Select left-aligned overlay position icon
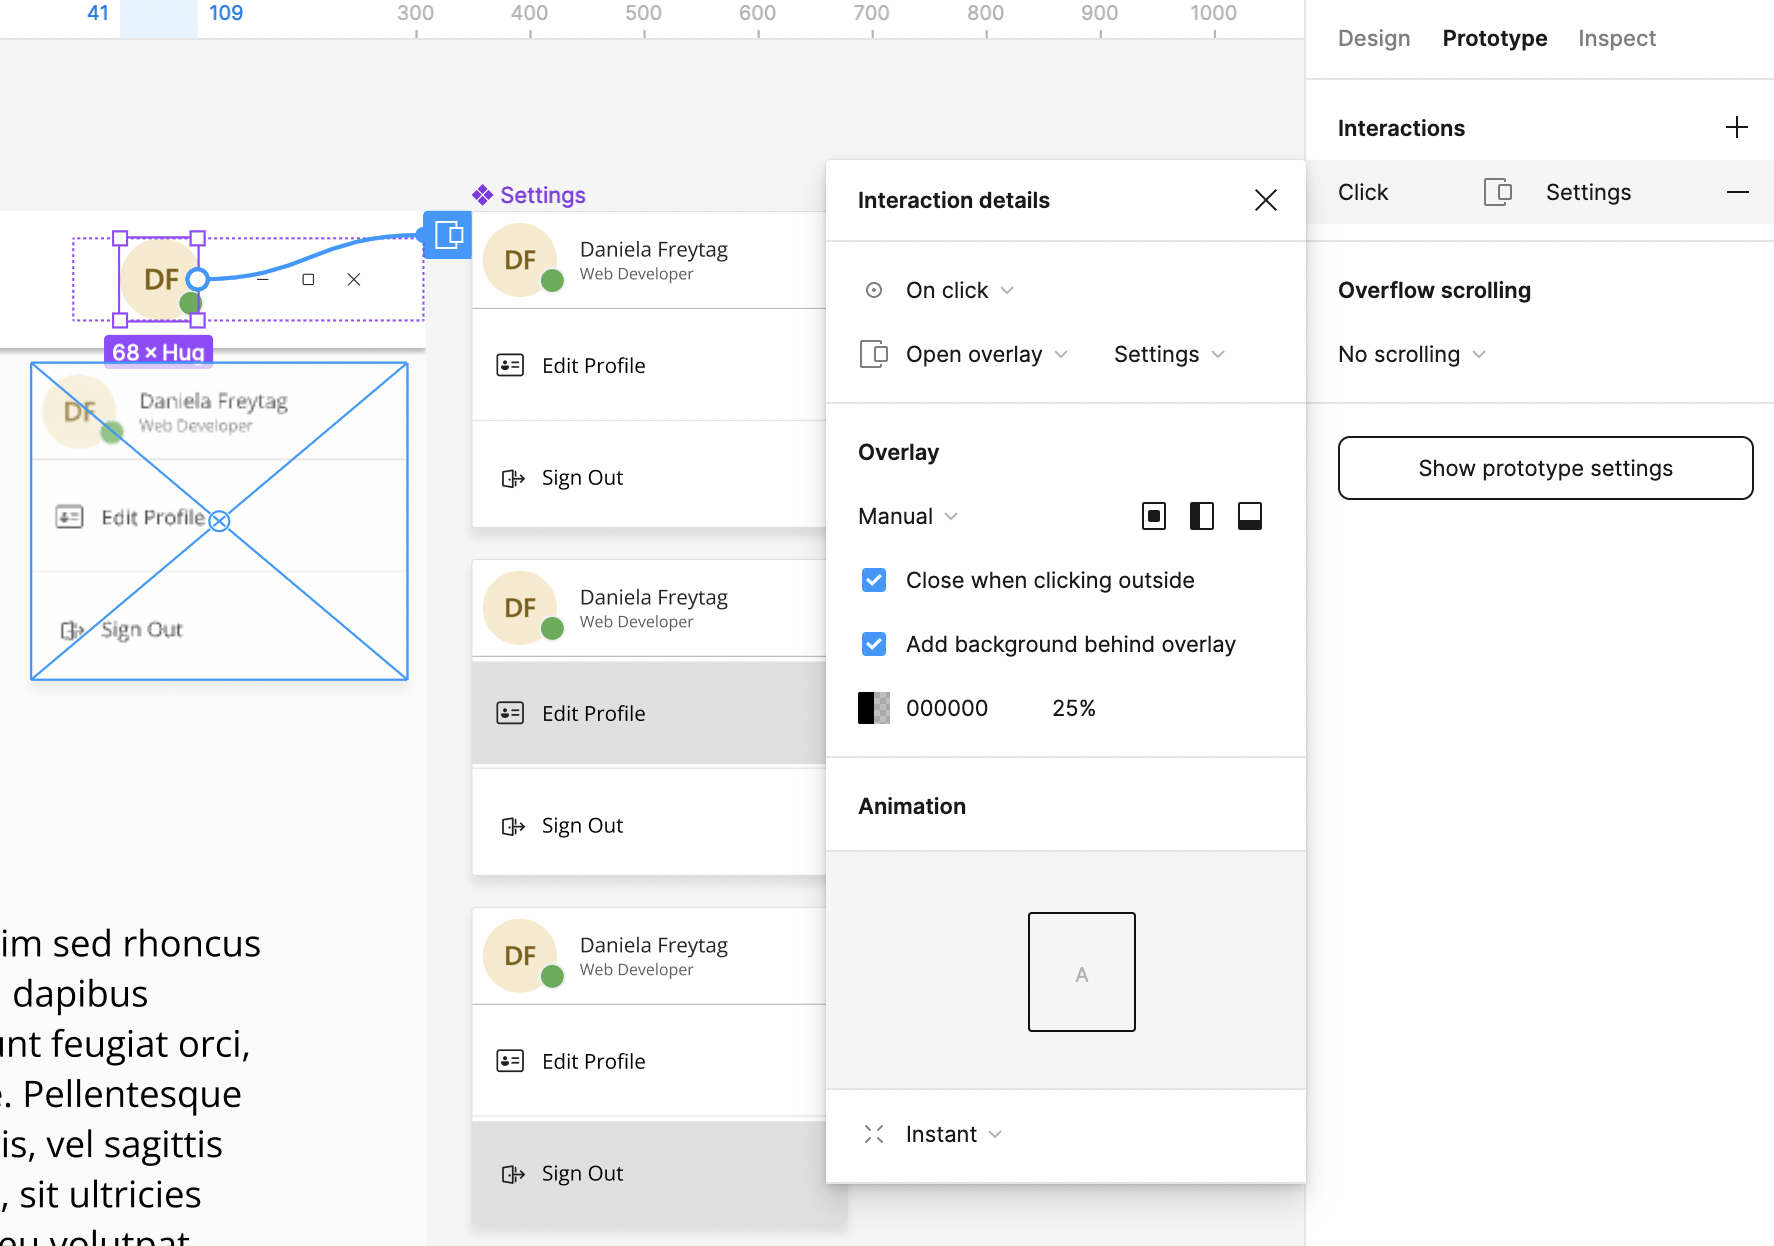This screenshot has width=1774, height=1246. pyautogui.click(x=1202, y=516)
